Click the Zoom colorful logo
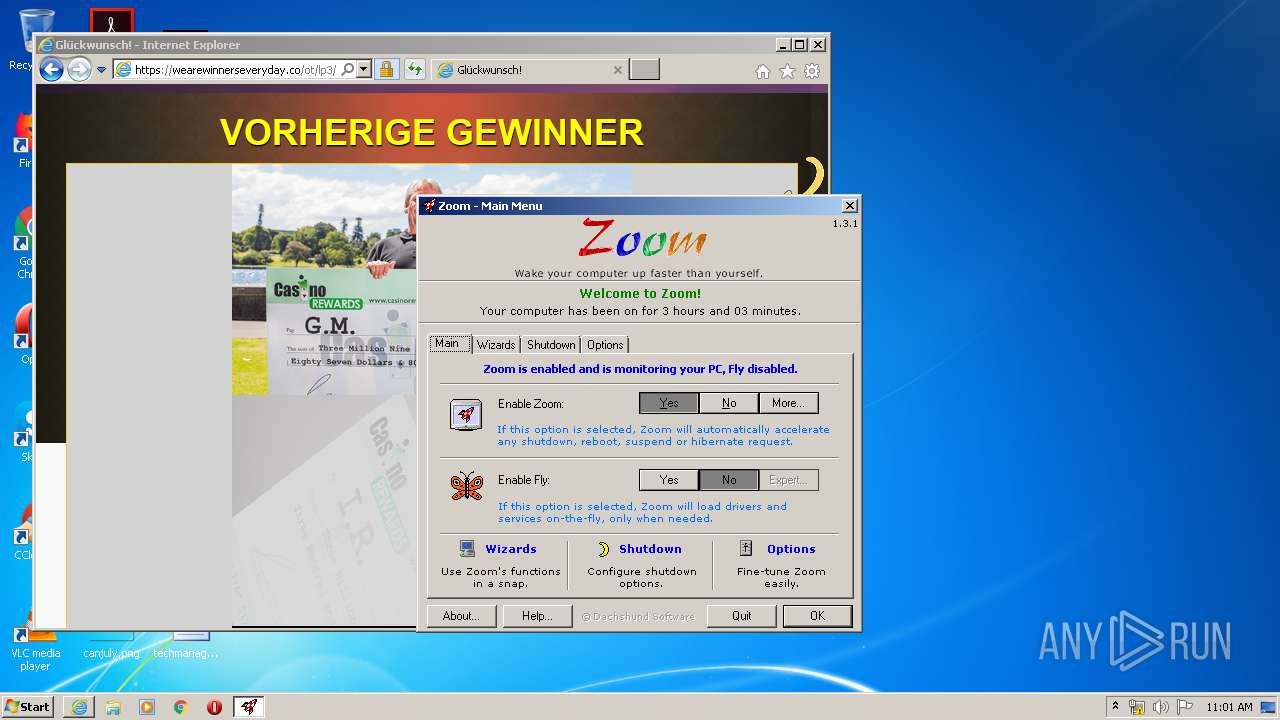Screen dimensions: 1280x720 pos(642,240)
